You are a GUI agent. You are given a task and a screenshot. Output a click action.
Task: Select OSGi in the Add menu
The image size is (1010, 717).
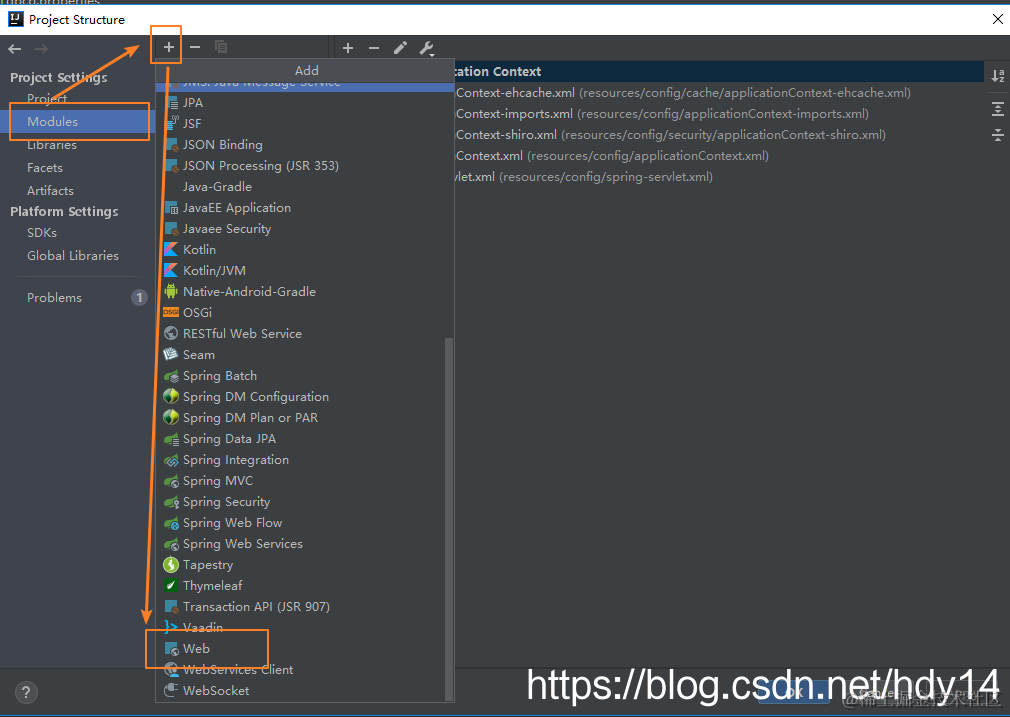304,312
